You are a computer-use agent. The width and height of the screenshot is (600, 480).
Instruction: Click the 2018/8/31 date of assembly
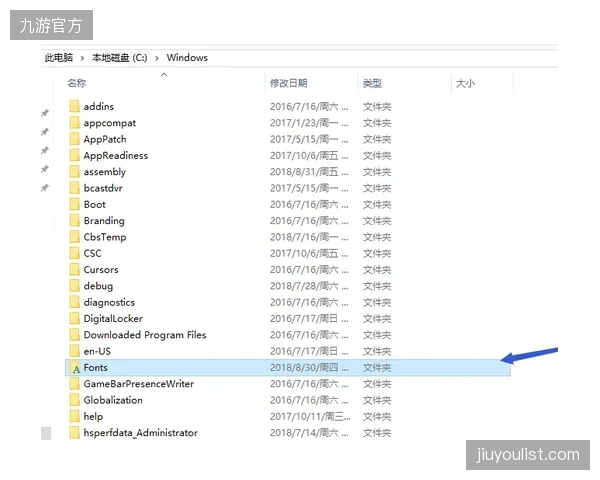click(x=309, y=171)
